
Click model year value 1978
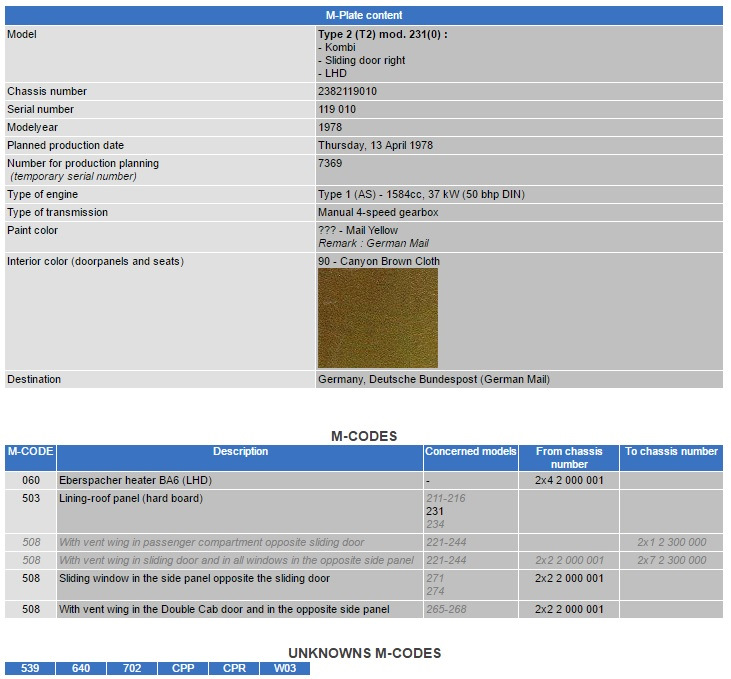pos(330,127)
